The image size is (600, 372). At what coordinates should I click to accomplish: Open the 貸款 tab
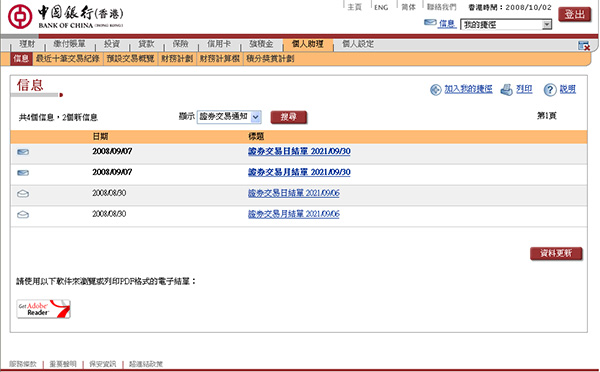click(x=146, y=44)
